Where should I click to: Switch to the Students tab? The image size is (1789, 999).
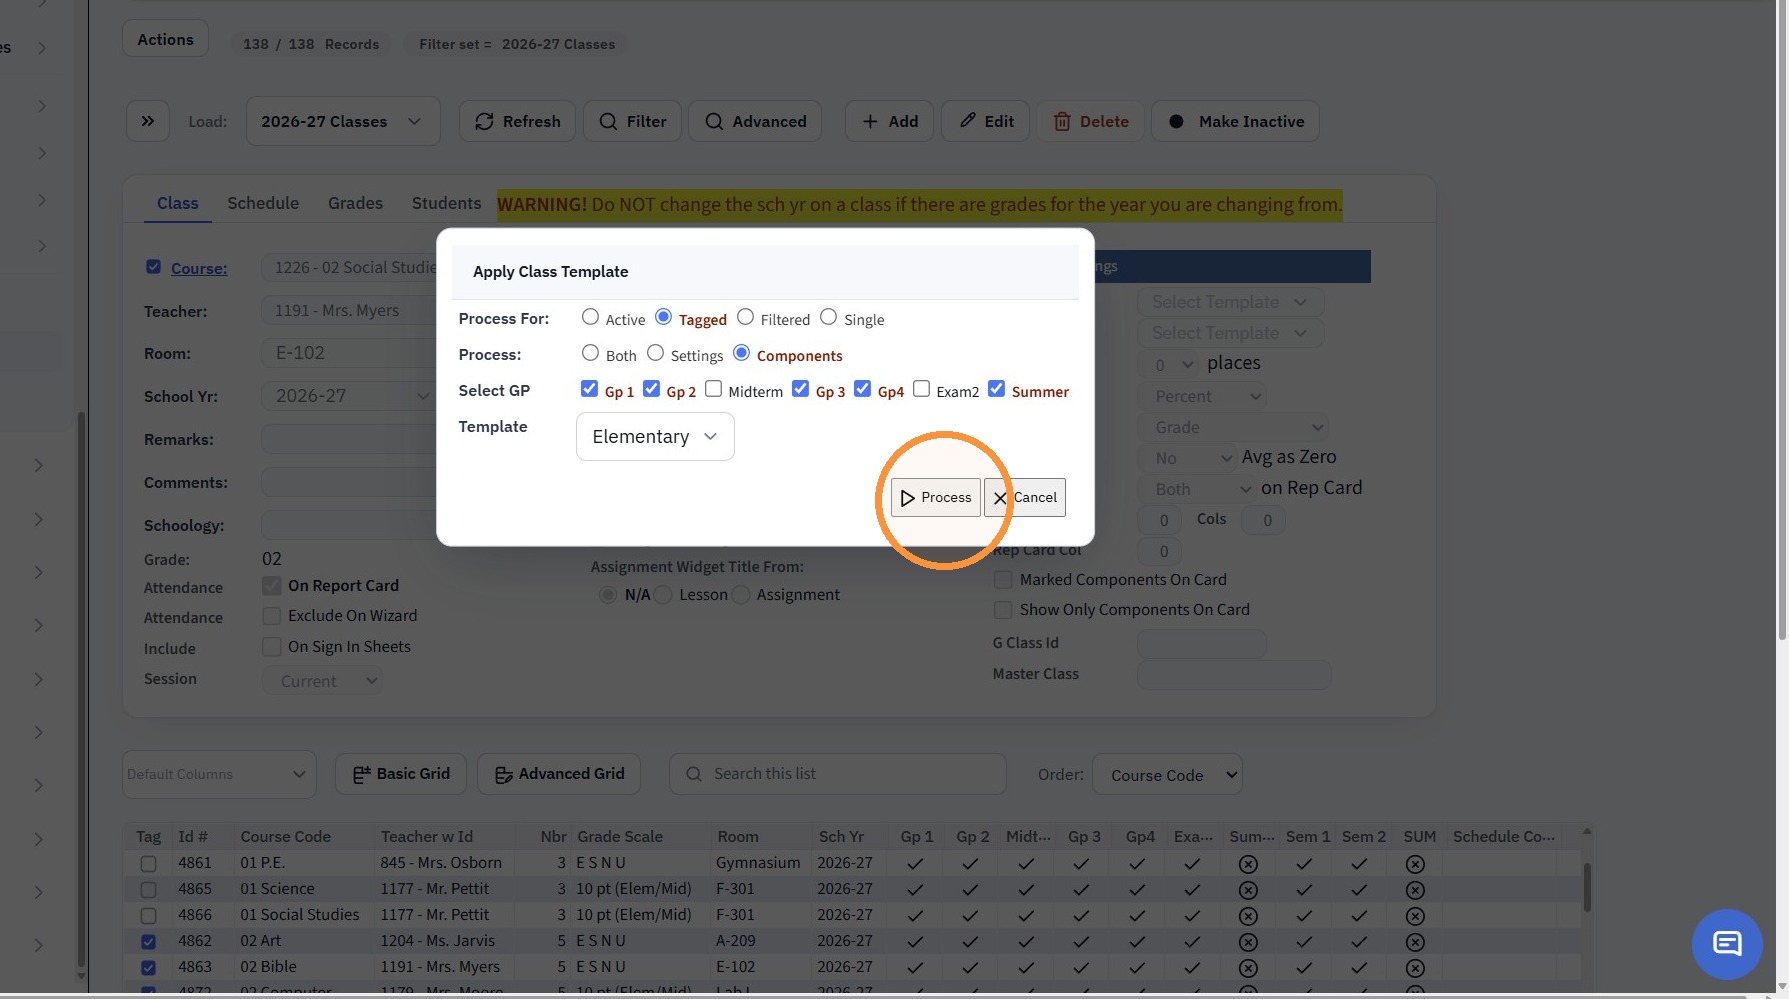[x=446, y=203]
